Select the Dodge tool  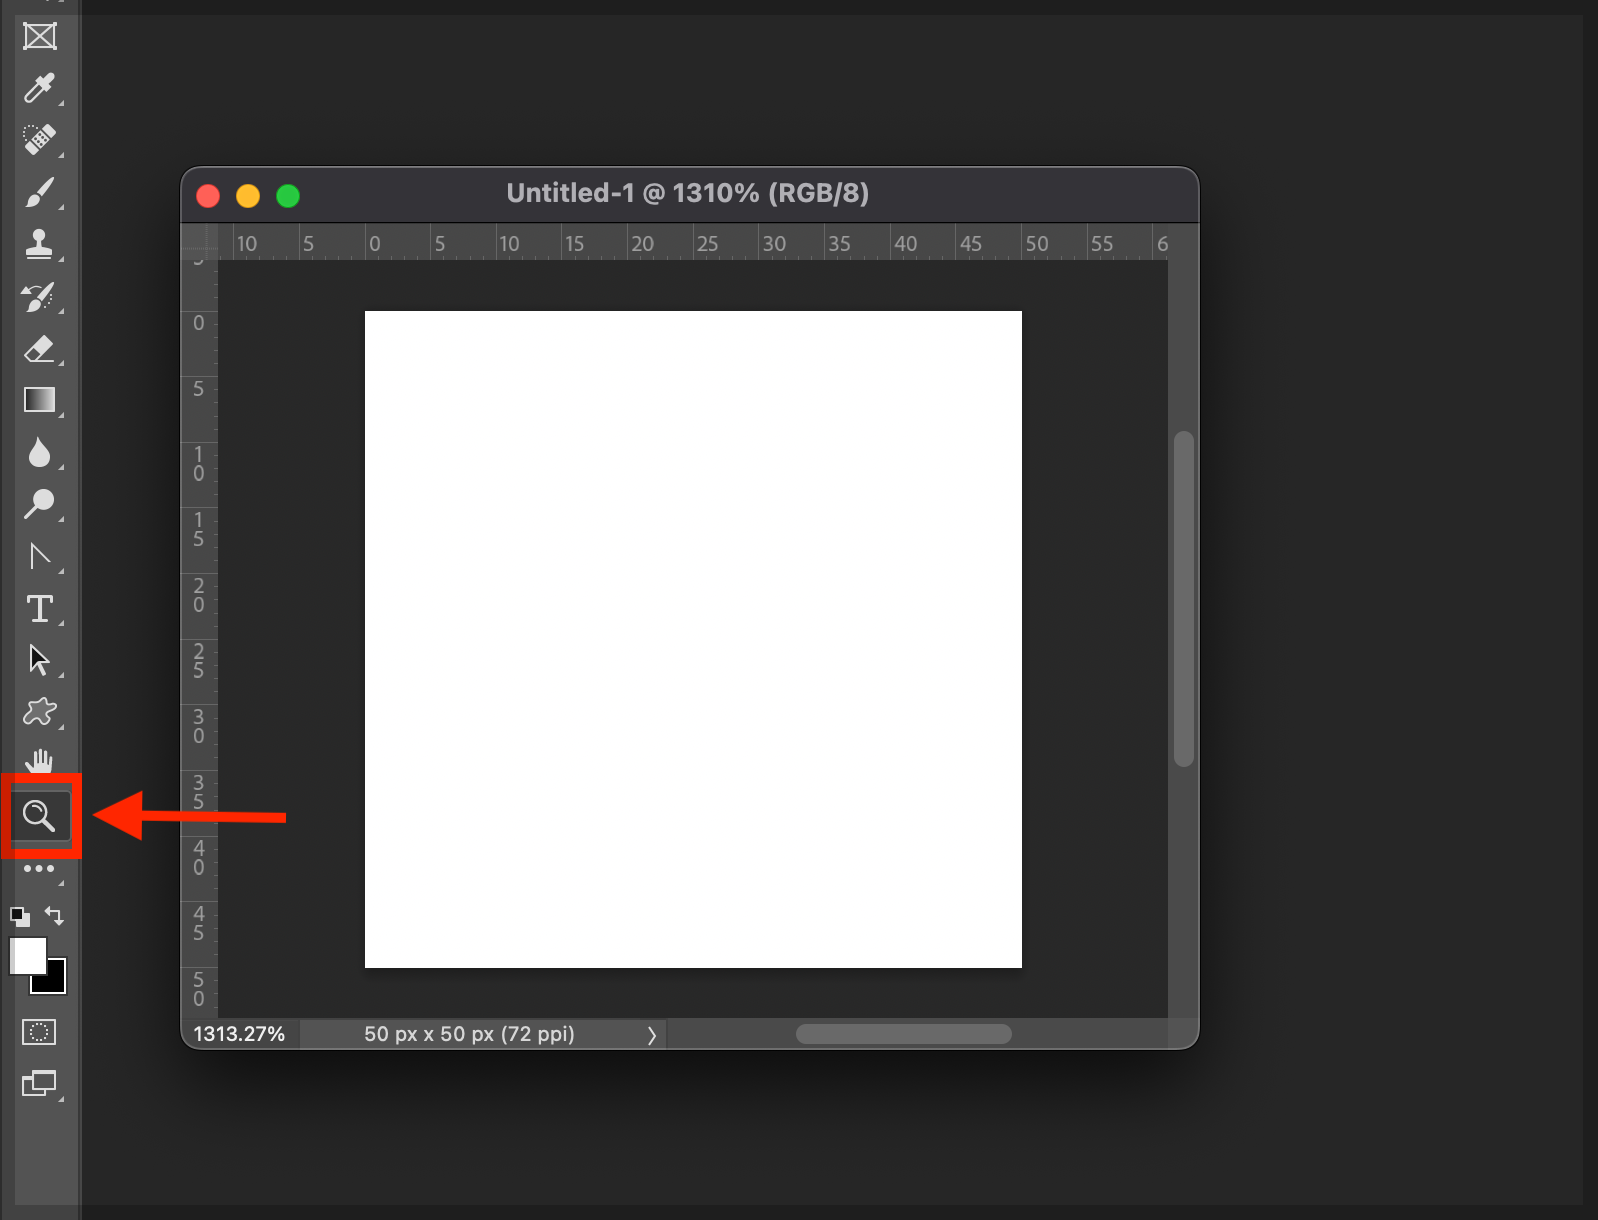[39, 504]
